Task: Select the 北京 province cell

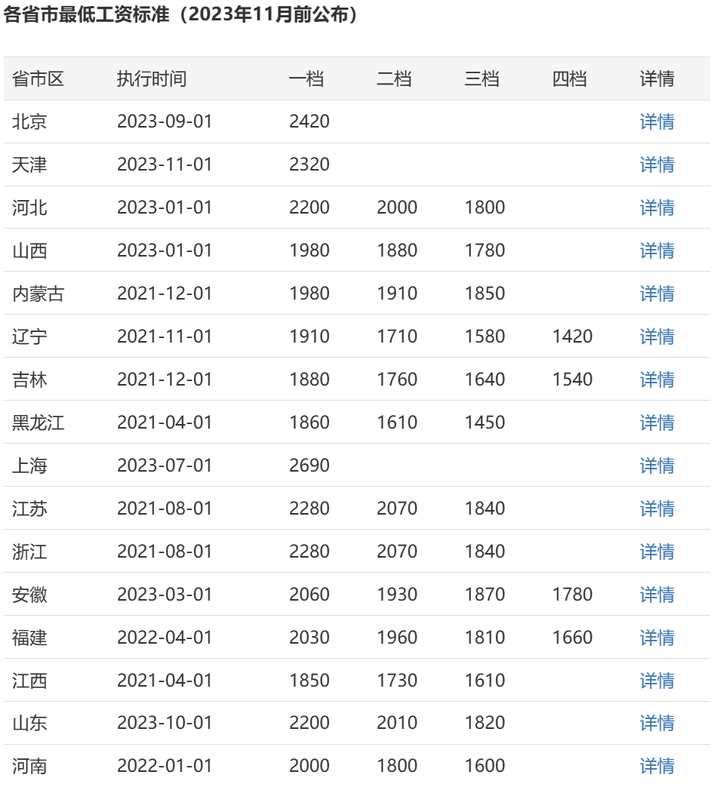Action: 30,121
